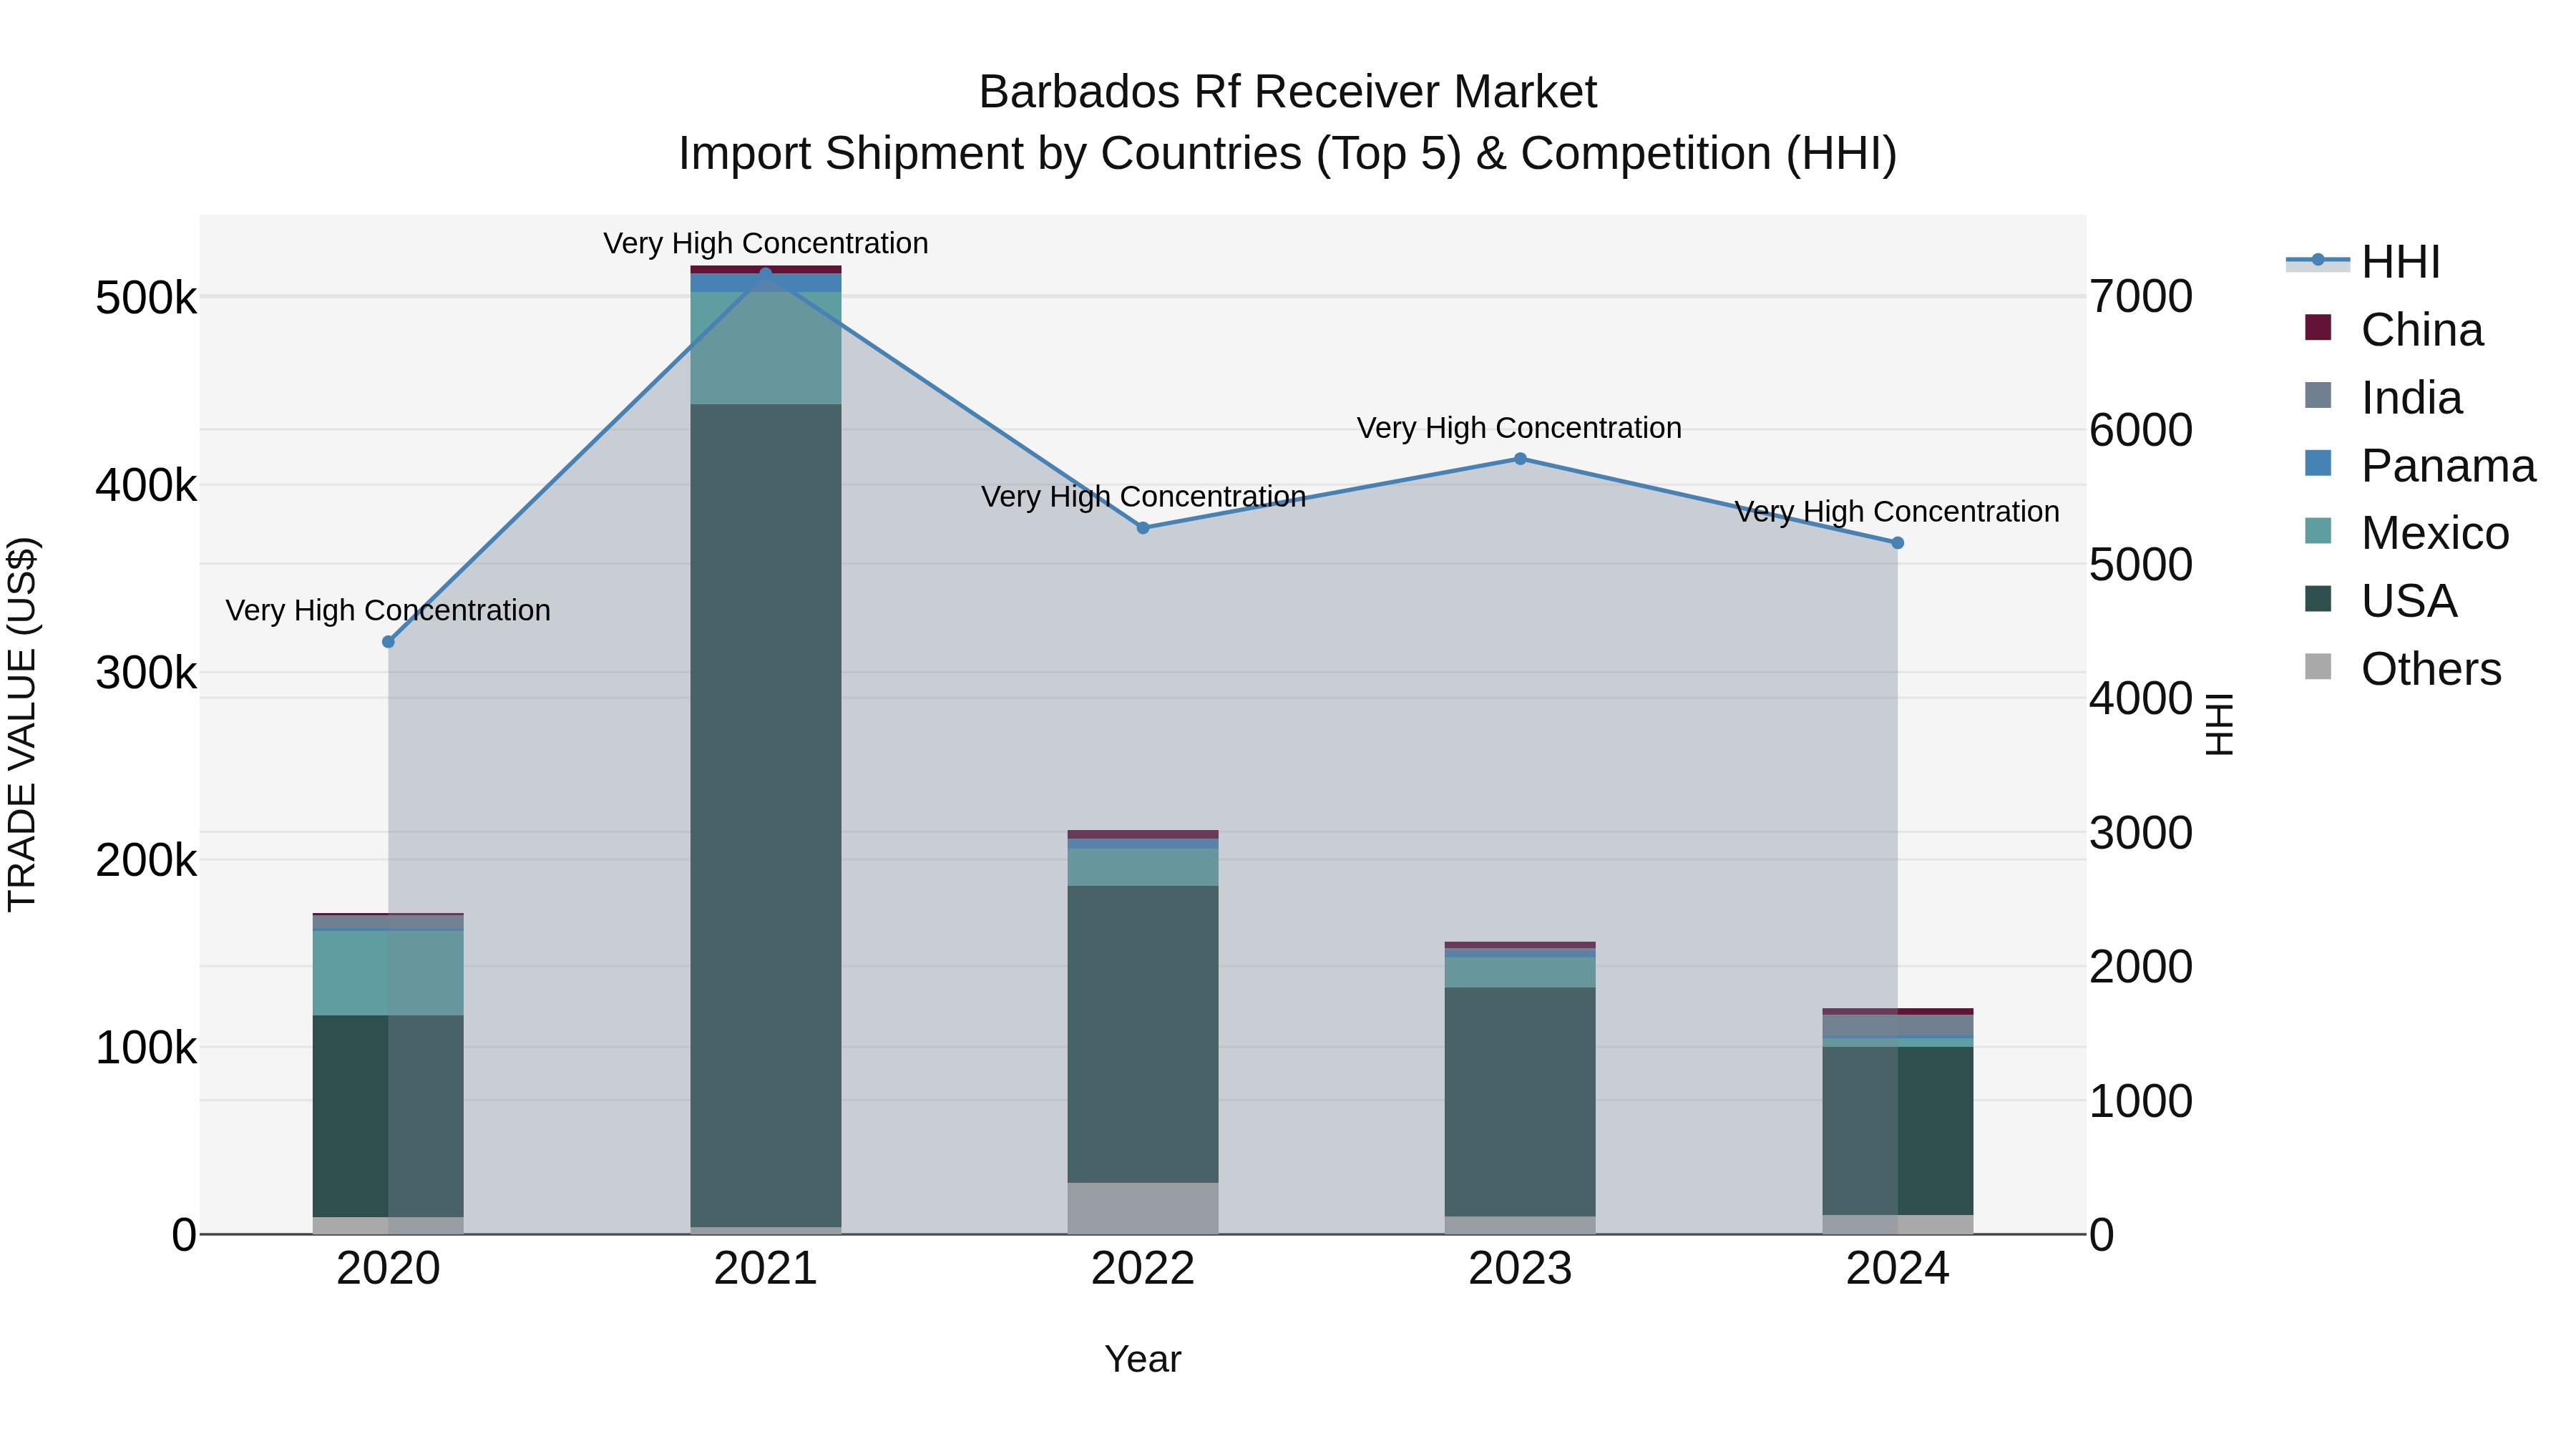2576x1449 pixels.
Task: Click the 'TRADE VALUE (US$)' axis title
Action: coord(22,724)
